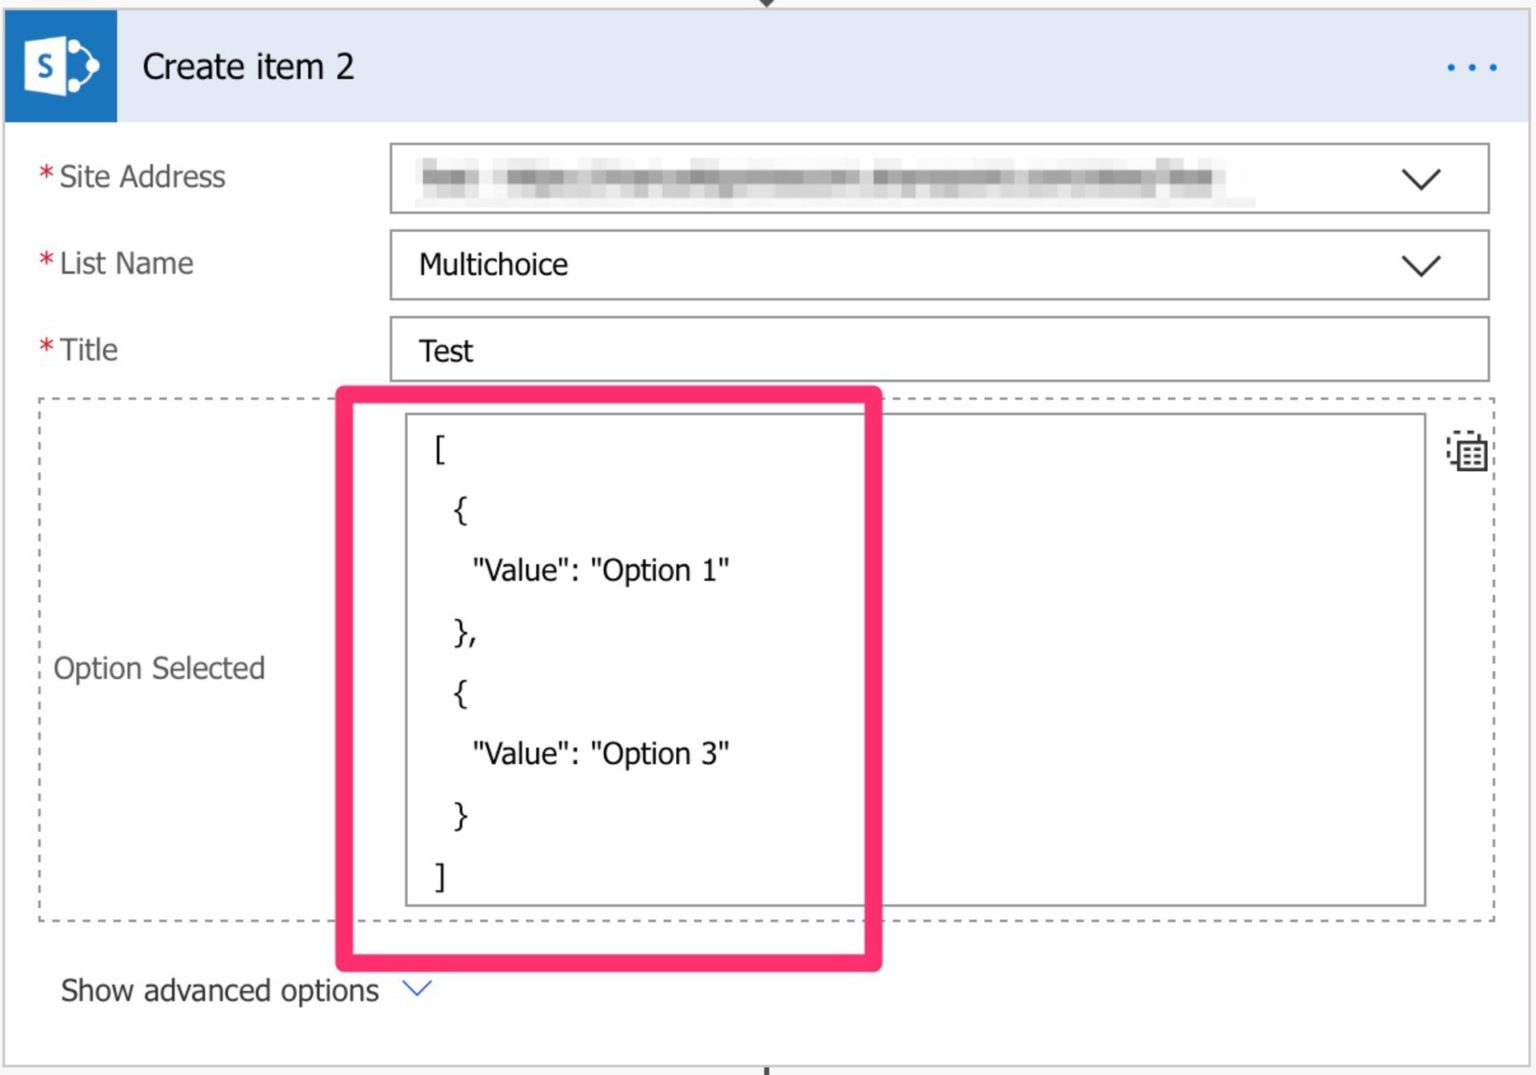The height and width of the screenshot is (1075, 1536).
Task: Click the Show advanced options chevron
Action: coord(417,989)
